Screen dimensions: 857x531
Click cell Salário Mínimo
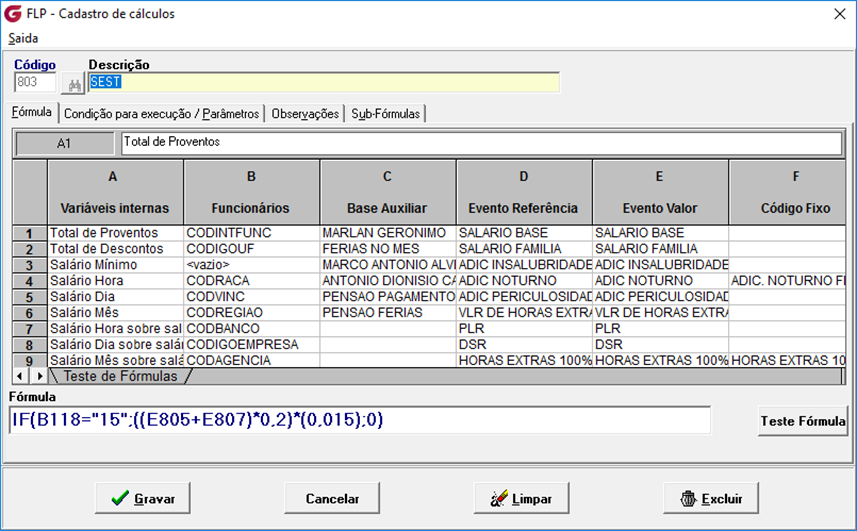coord(115,264)
